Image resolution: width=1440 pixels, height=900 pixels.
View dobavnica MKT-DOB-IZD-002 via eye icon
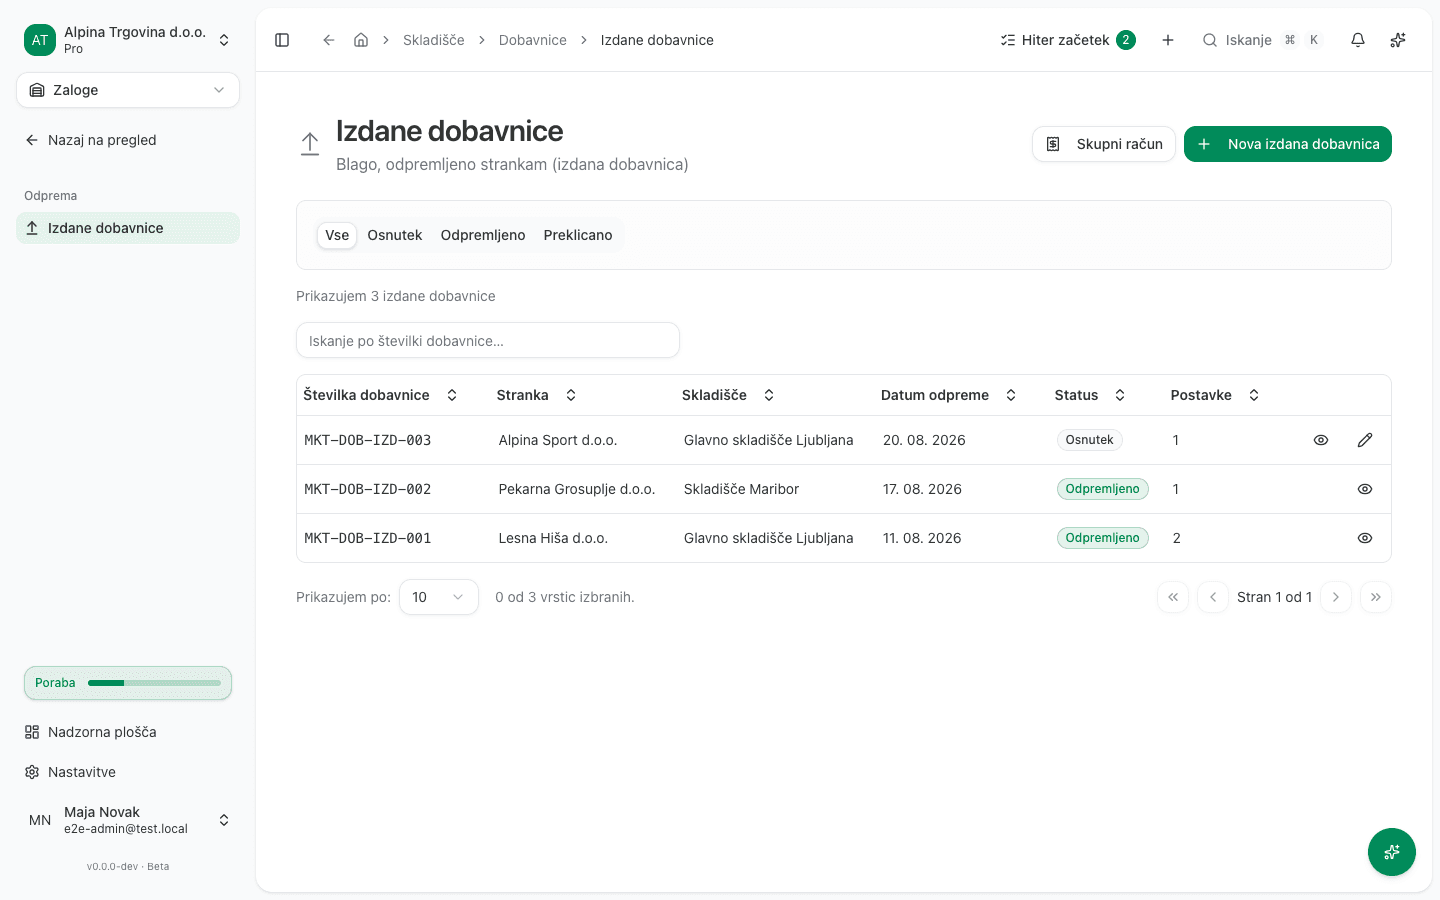pyautogui.click(x=1365, y=489)
